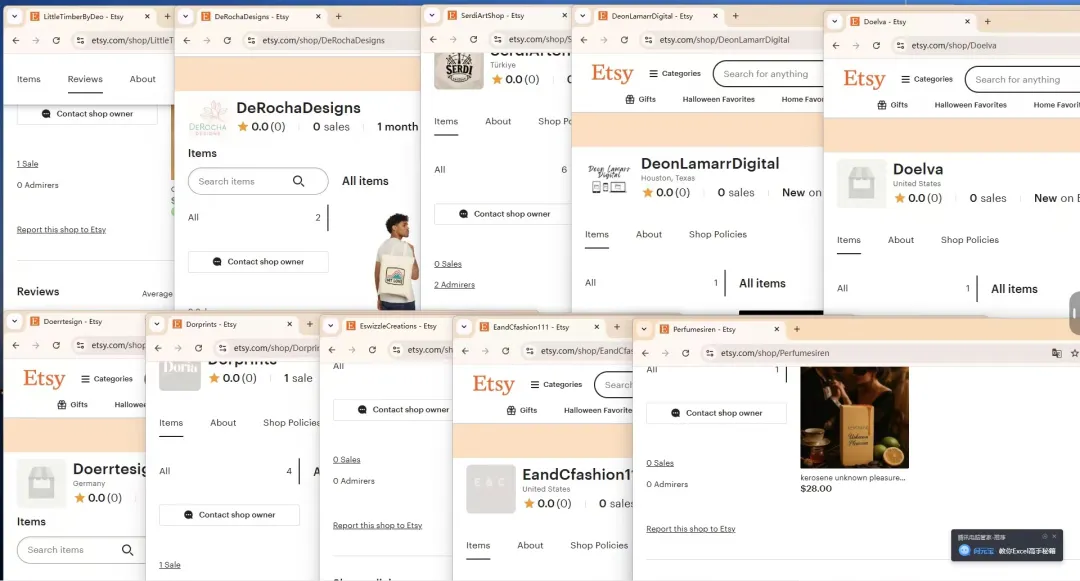
Task: Click translate icon in Perfumesiren address bar
Action: pos(1057,353)
